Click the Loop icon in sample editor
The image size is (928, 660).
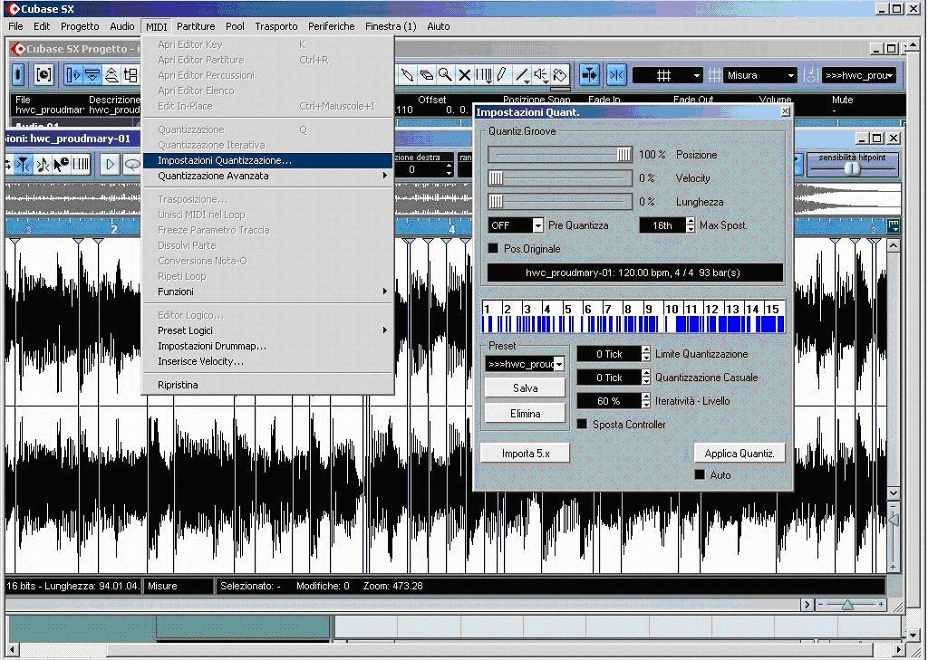pyautogui.click(x=132, y=164)
